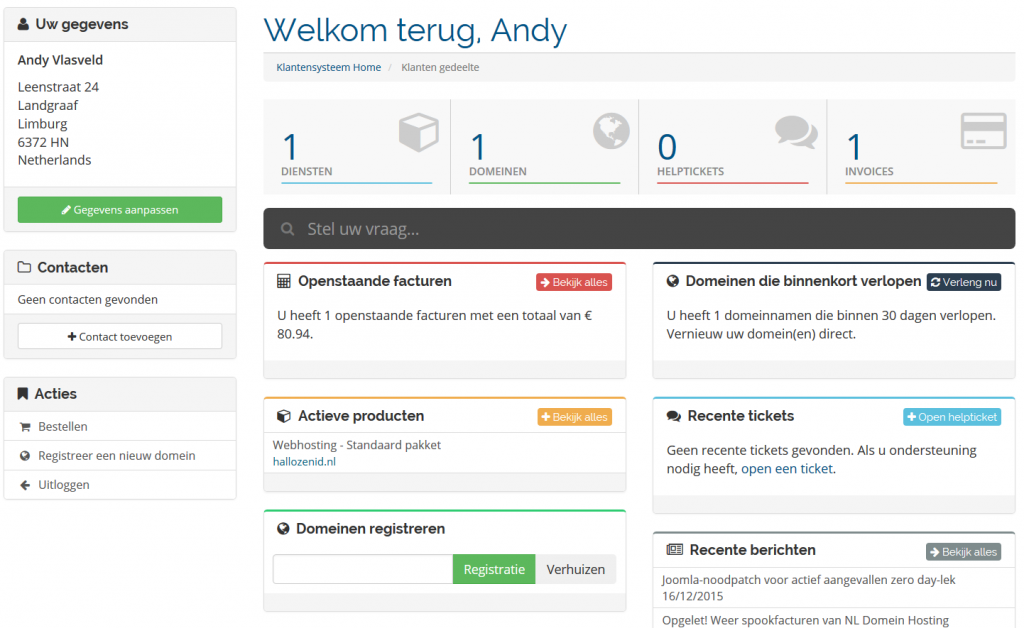Click the search magnifier icon
This screenshot has height=628, width=1024.
pyautogui.click(x=287, y=229)
